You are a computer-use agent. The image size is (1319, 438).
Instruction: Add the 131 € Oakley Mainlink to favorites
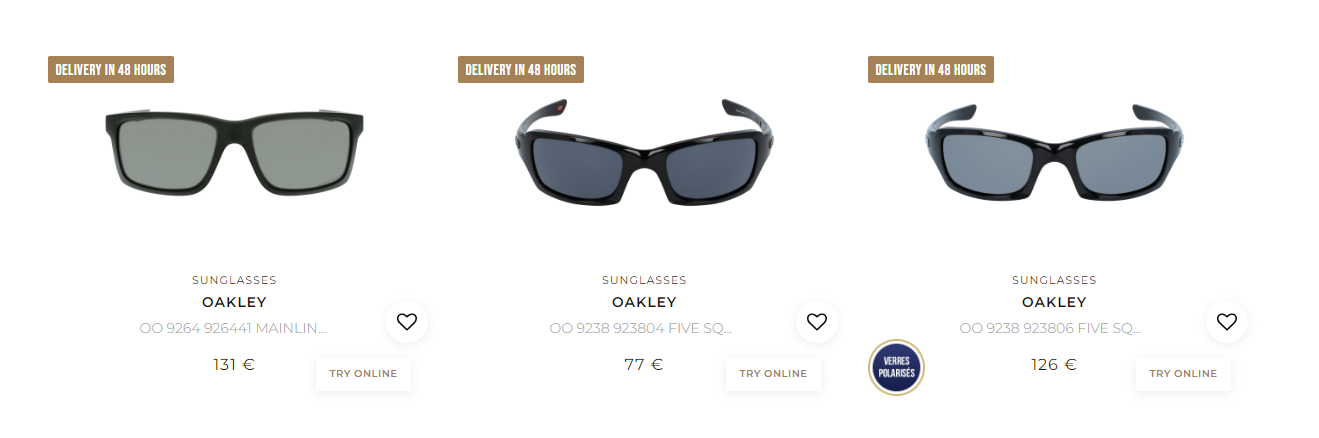406,322
